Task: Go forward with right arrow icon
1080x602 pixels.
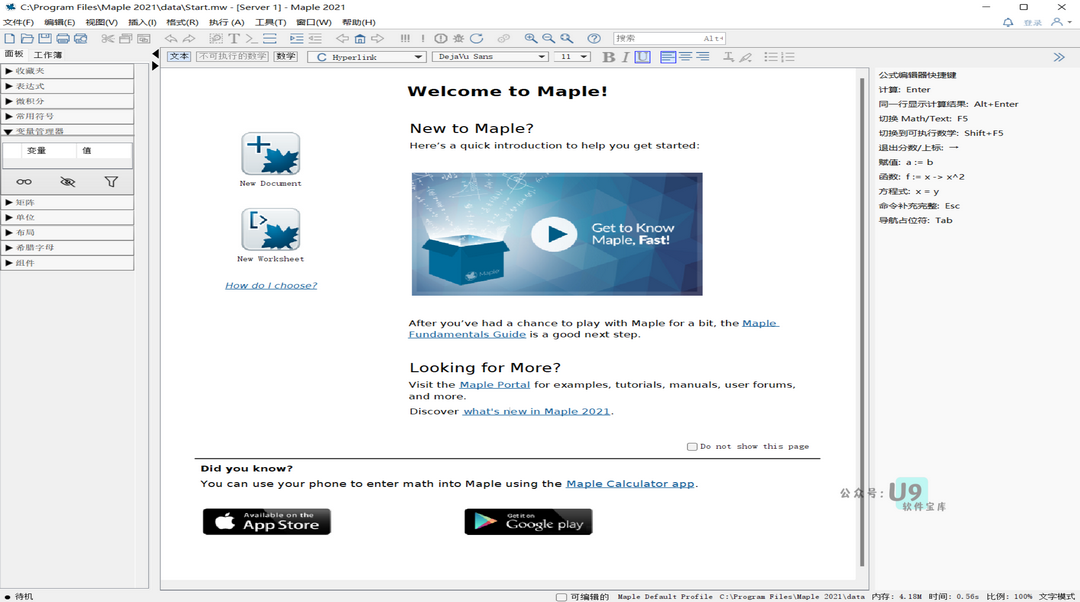Action: tap(377, 39)
